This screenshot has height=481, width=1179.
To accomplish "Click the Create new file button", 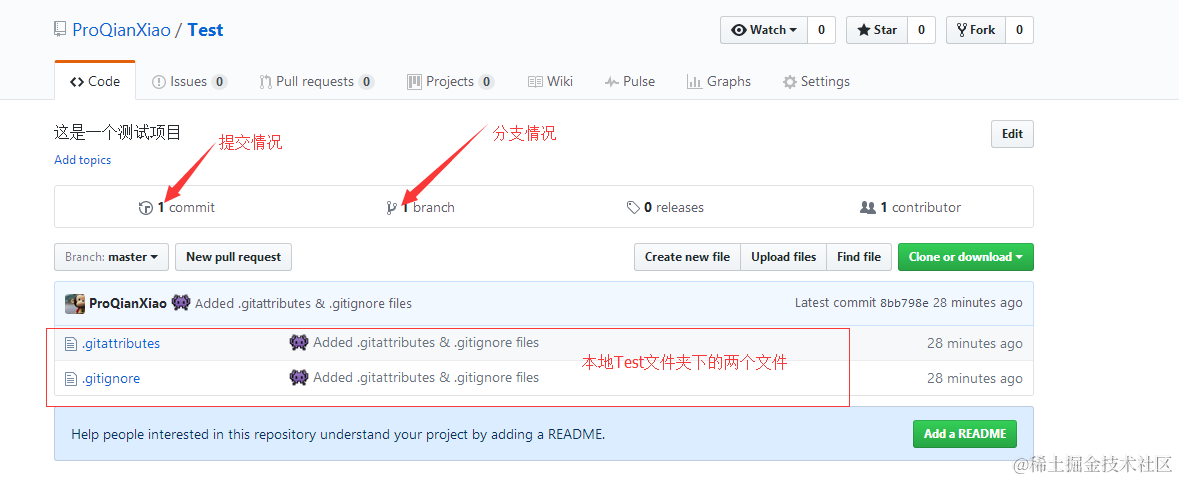I will pos(687,257).
